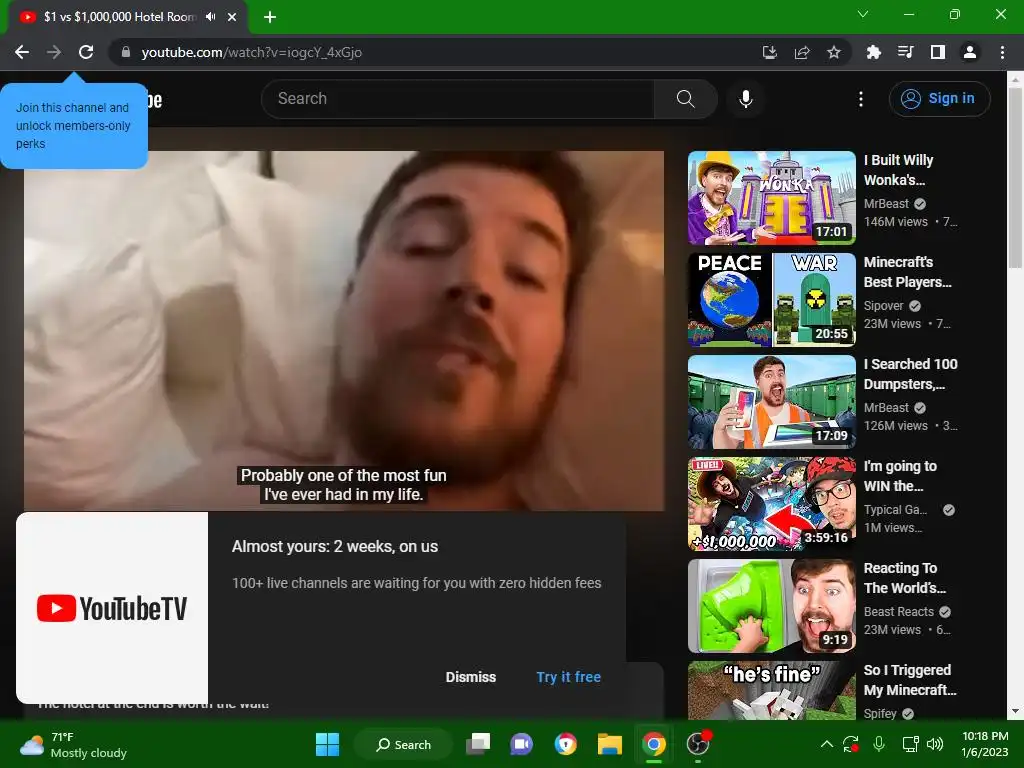Open the LIVE +$1,000,000 stream thumbnail

[772, 504]
